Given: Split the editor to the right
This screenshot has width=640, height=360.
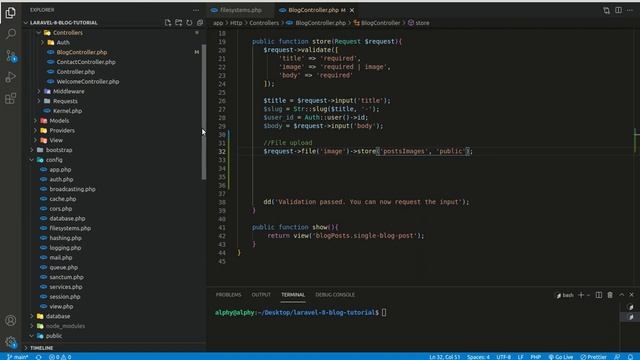Looking at the screenshot, I should point(618,10).
